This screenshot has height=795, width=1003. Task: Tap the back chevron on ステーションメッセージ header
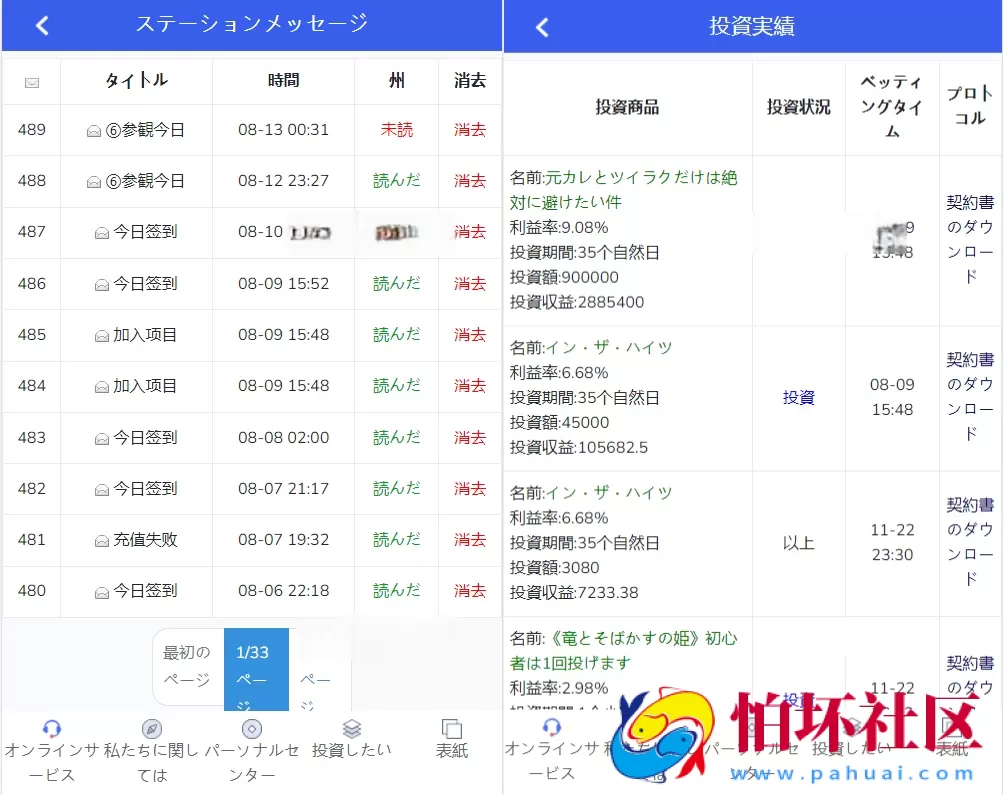pos(40,25)
